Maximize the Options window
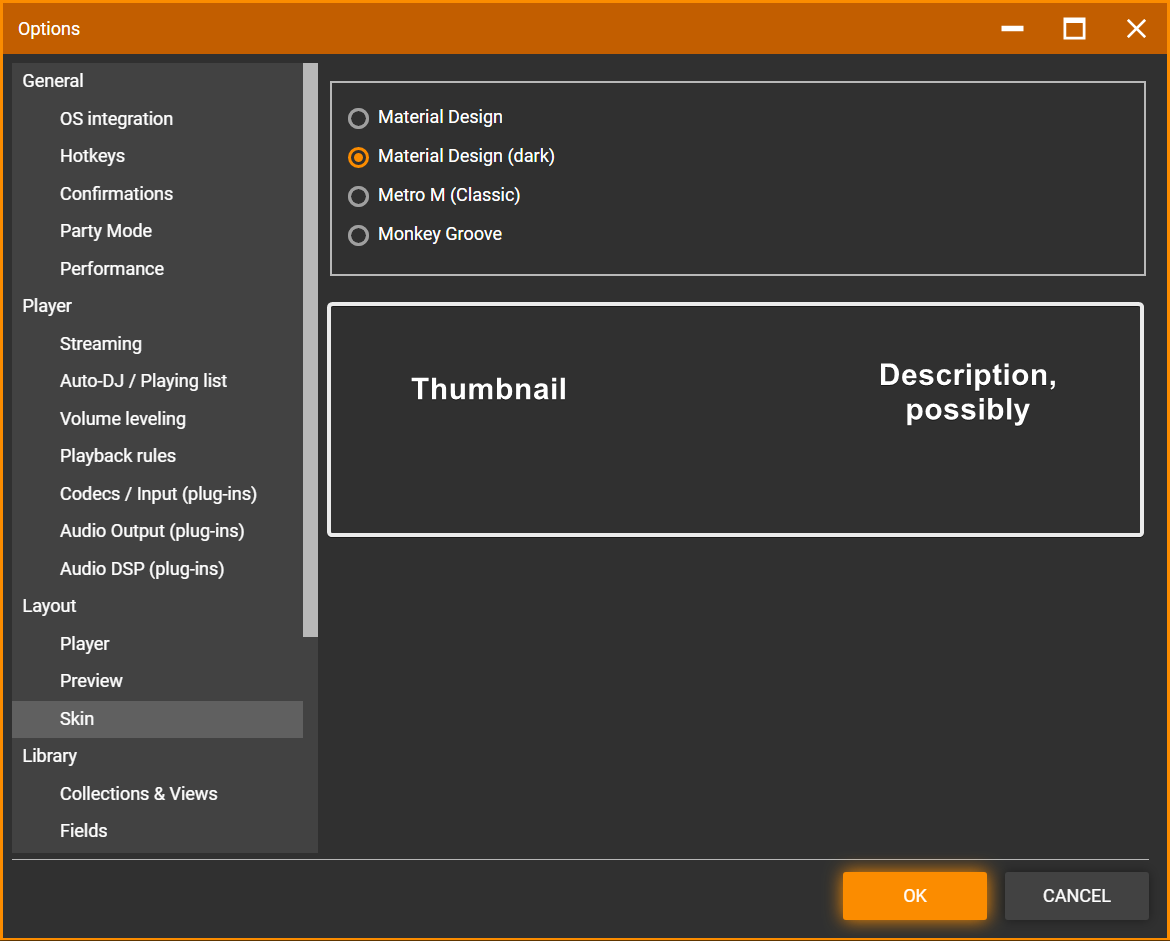This screenshot has width=1170, height=941. pyautogui.click(x=1074, y=29)
